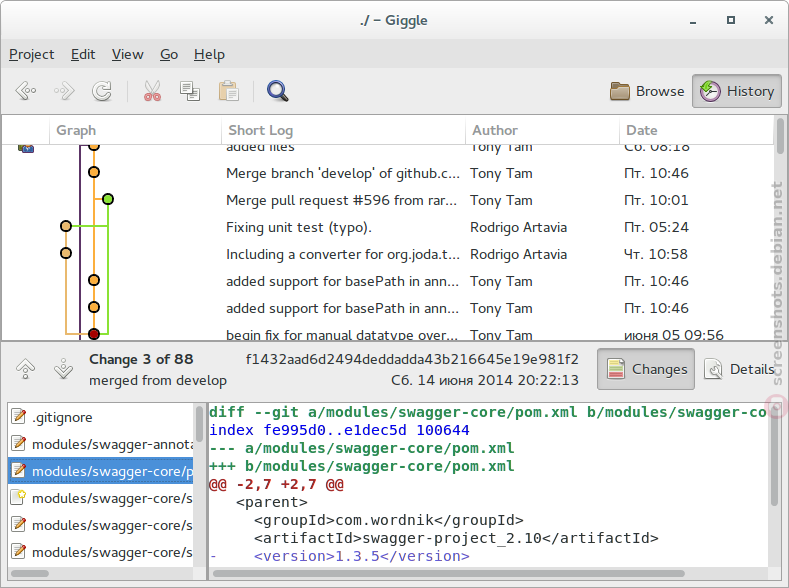Click the .gitignore file in changes list

(x=101, y=417)
